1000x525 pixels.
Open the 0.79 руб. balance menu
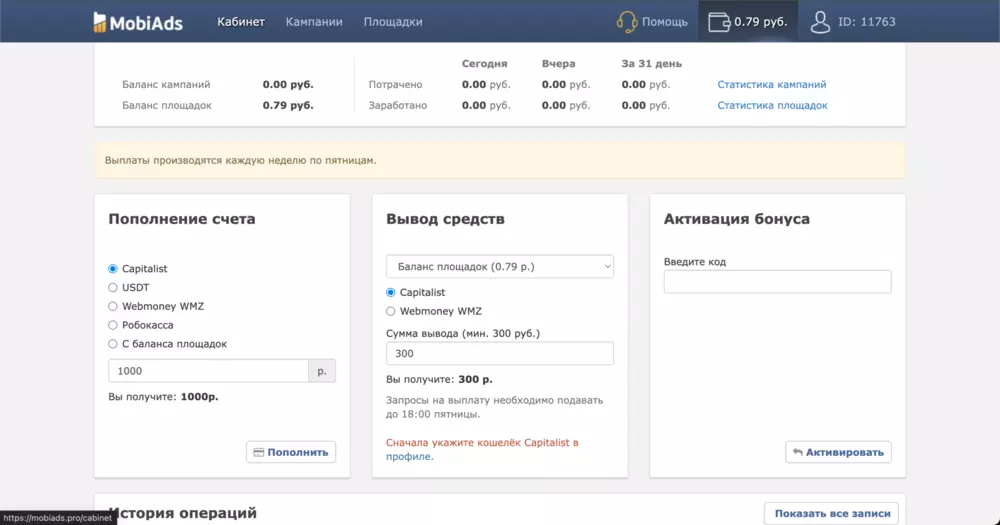tap(748, 22)
